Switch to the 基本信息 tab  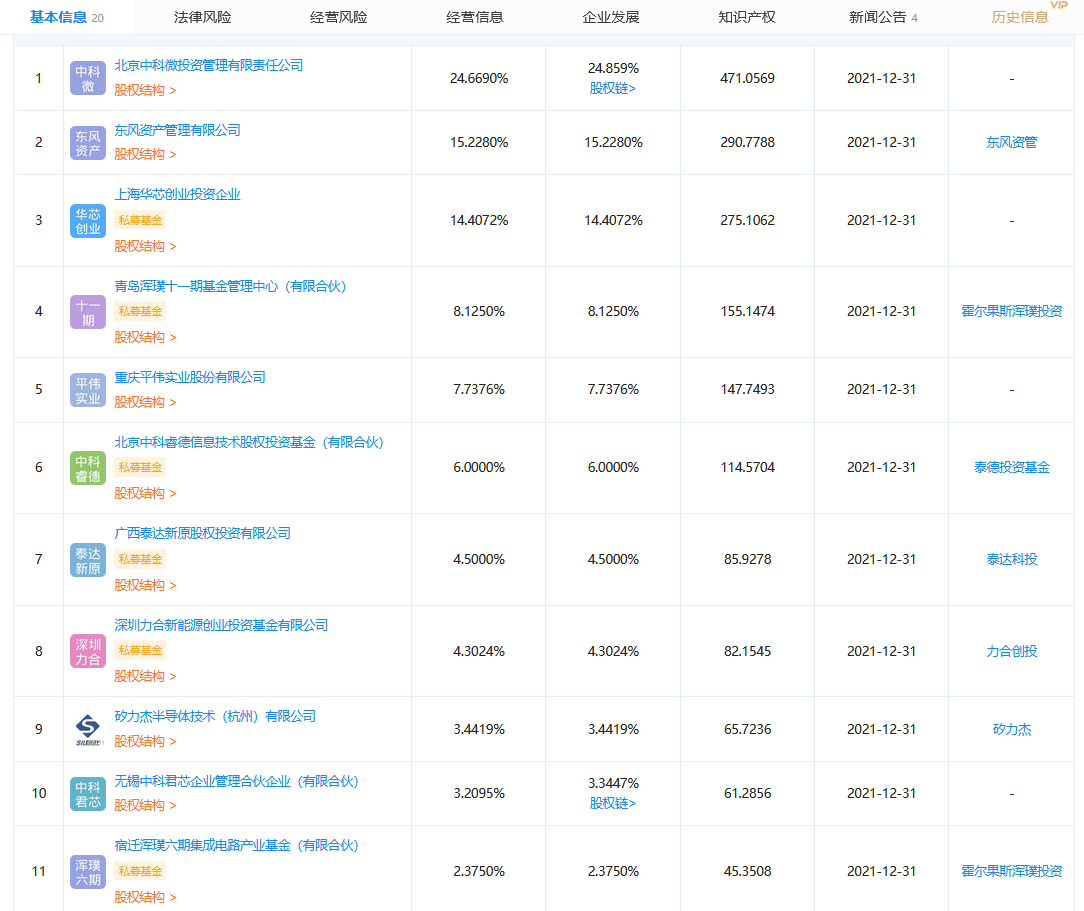tap(66, 17)
